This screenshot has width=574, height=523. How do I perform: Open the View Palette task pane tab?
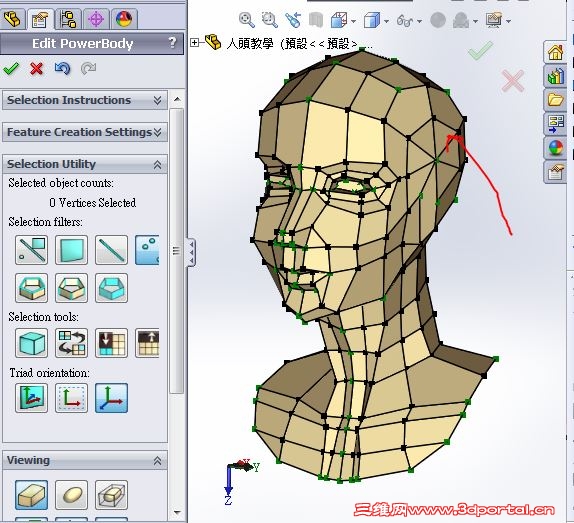[x=555, y=124]
